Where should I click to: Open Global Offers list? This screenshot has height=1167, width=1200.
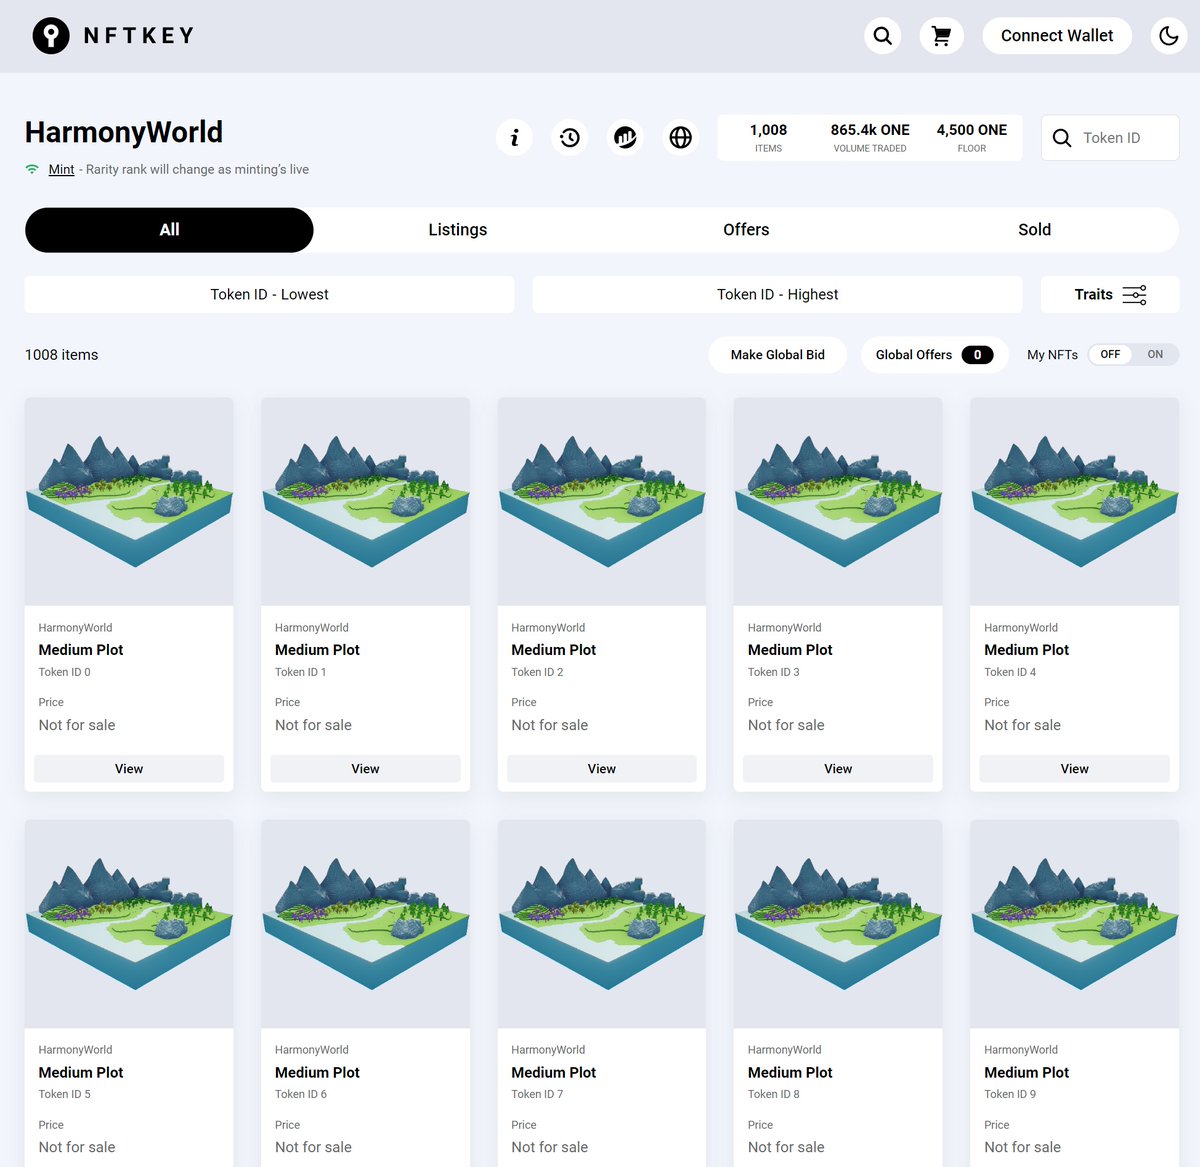[x=935, y=355]
